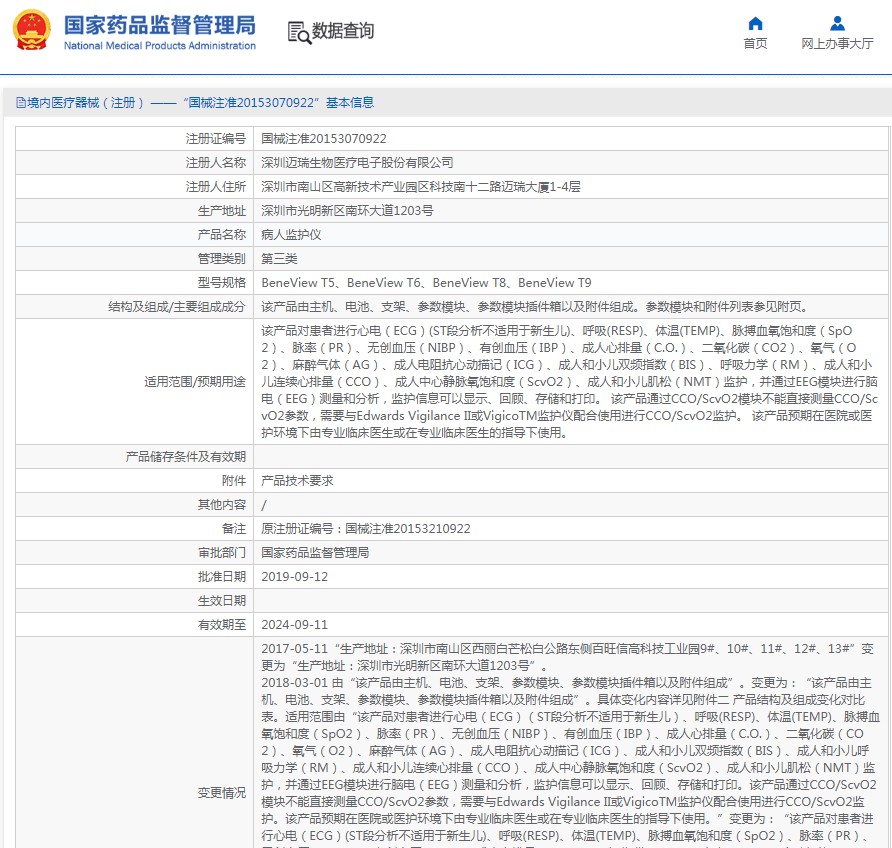This screenshot has width=892, height=848.
Task: Click the document icon beside 境内医疗器械
Action: click(21, 102)
